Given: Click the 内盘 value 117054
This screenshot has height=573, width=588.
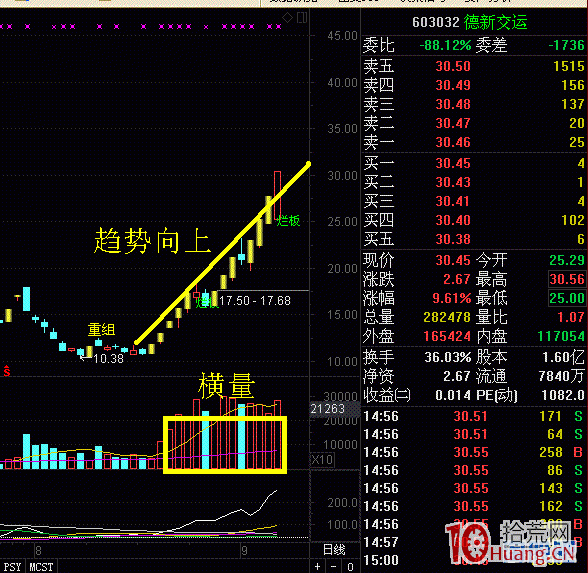Looking at the screenshot, I should pyautogui.click(x=561, y=336).
